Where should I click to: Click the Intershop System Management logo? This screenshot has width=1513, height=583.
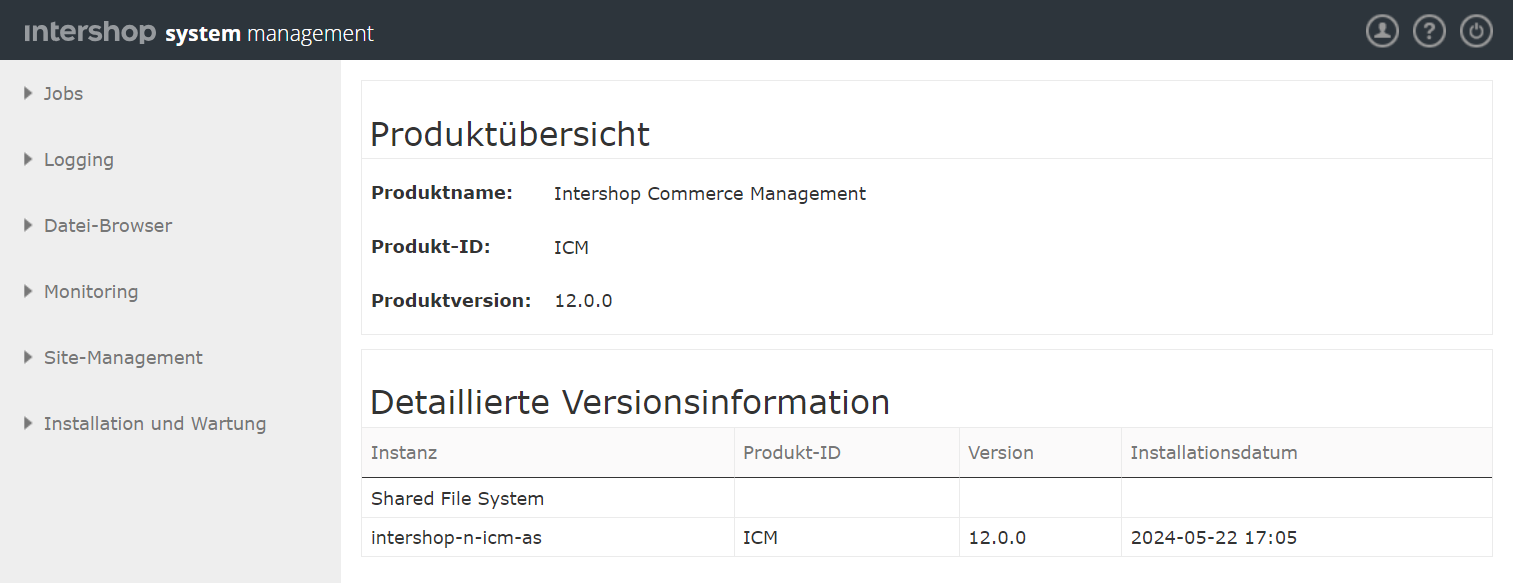[200, 31]
